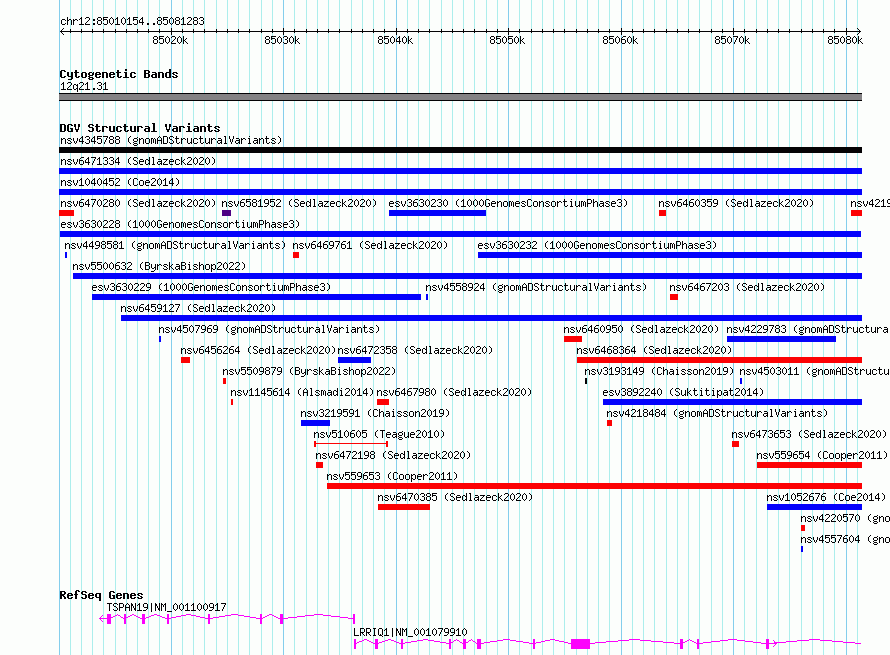Click the DGV Structural Variants track title
Viewport: 890px width, 655px height.
[140, 128]
